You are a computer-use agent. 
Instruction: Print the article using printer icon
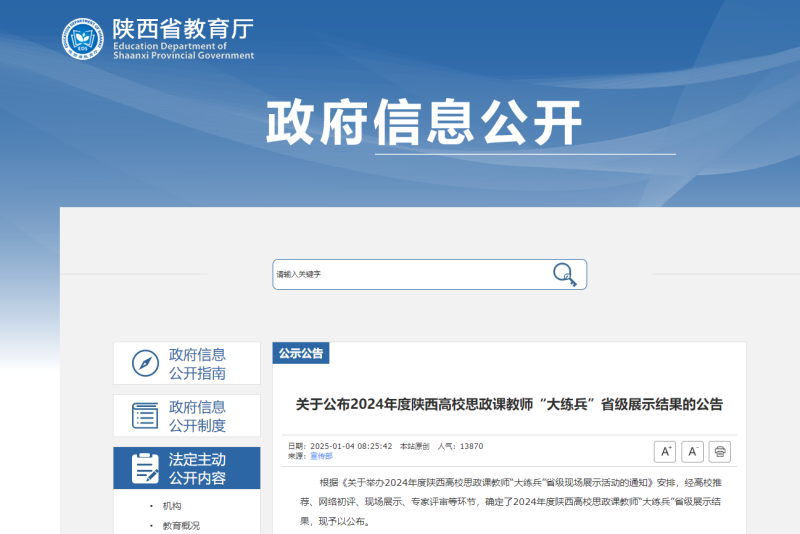(720, 452)
